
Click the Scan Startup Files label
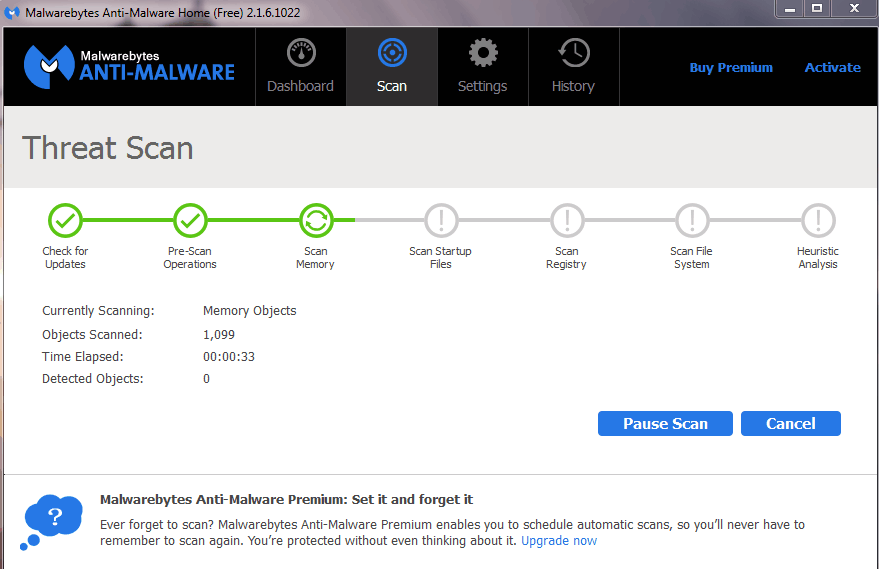(x=441, y=258)
